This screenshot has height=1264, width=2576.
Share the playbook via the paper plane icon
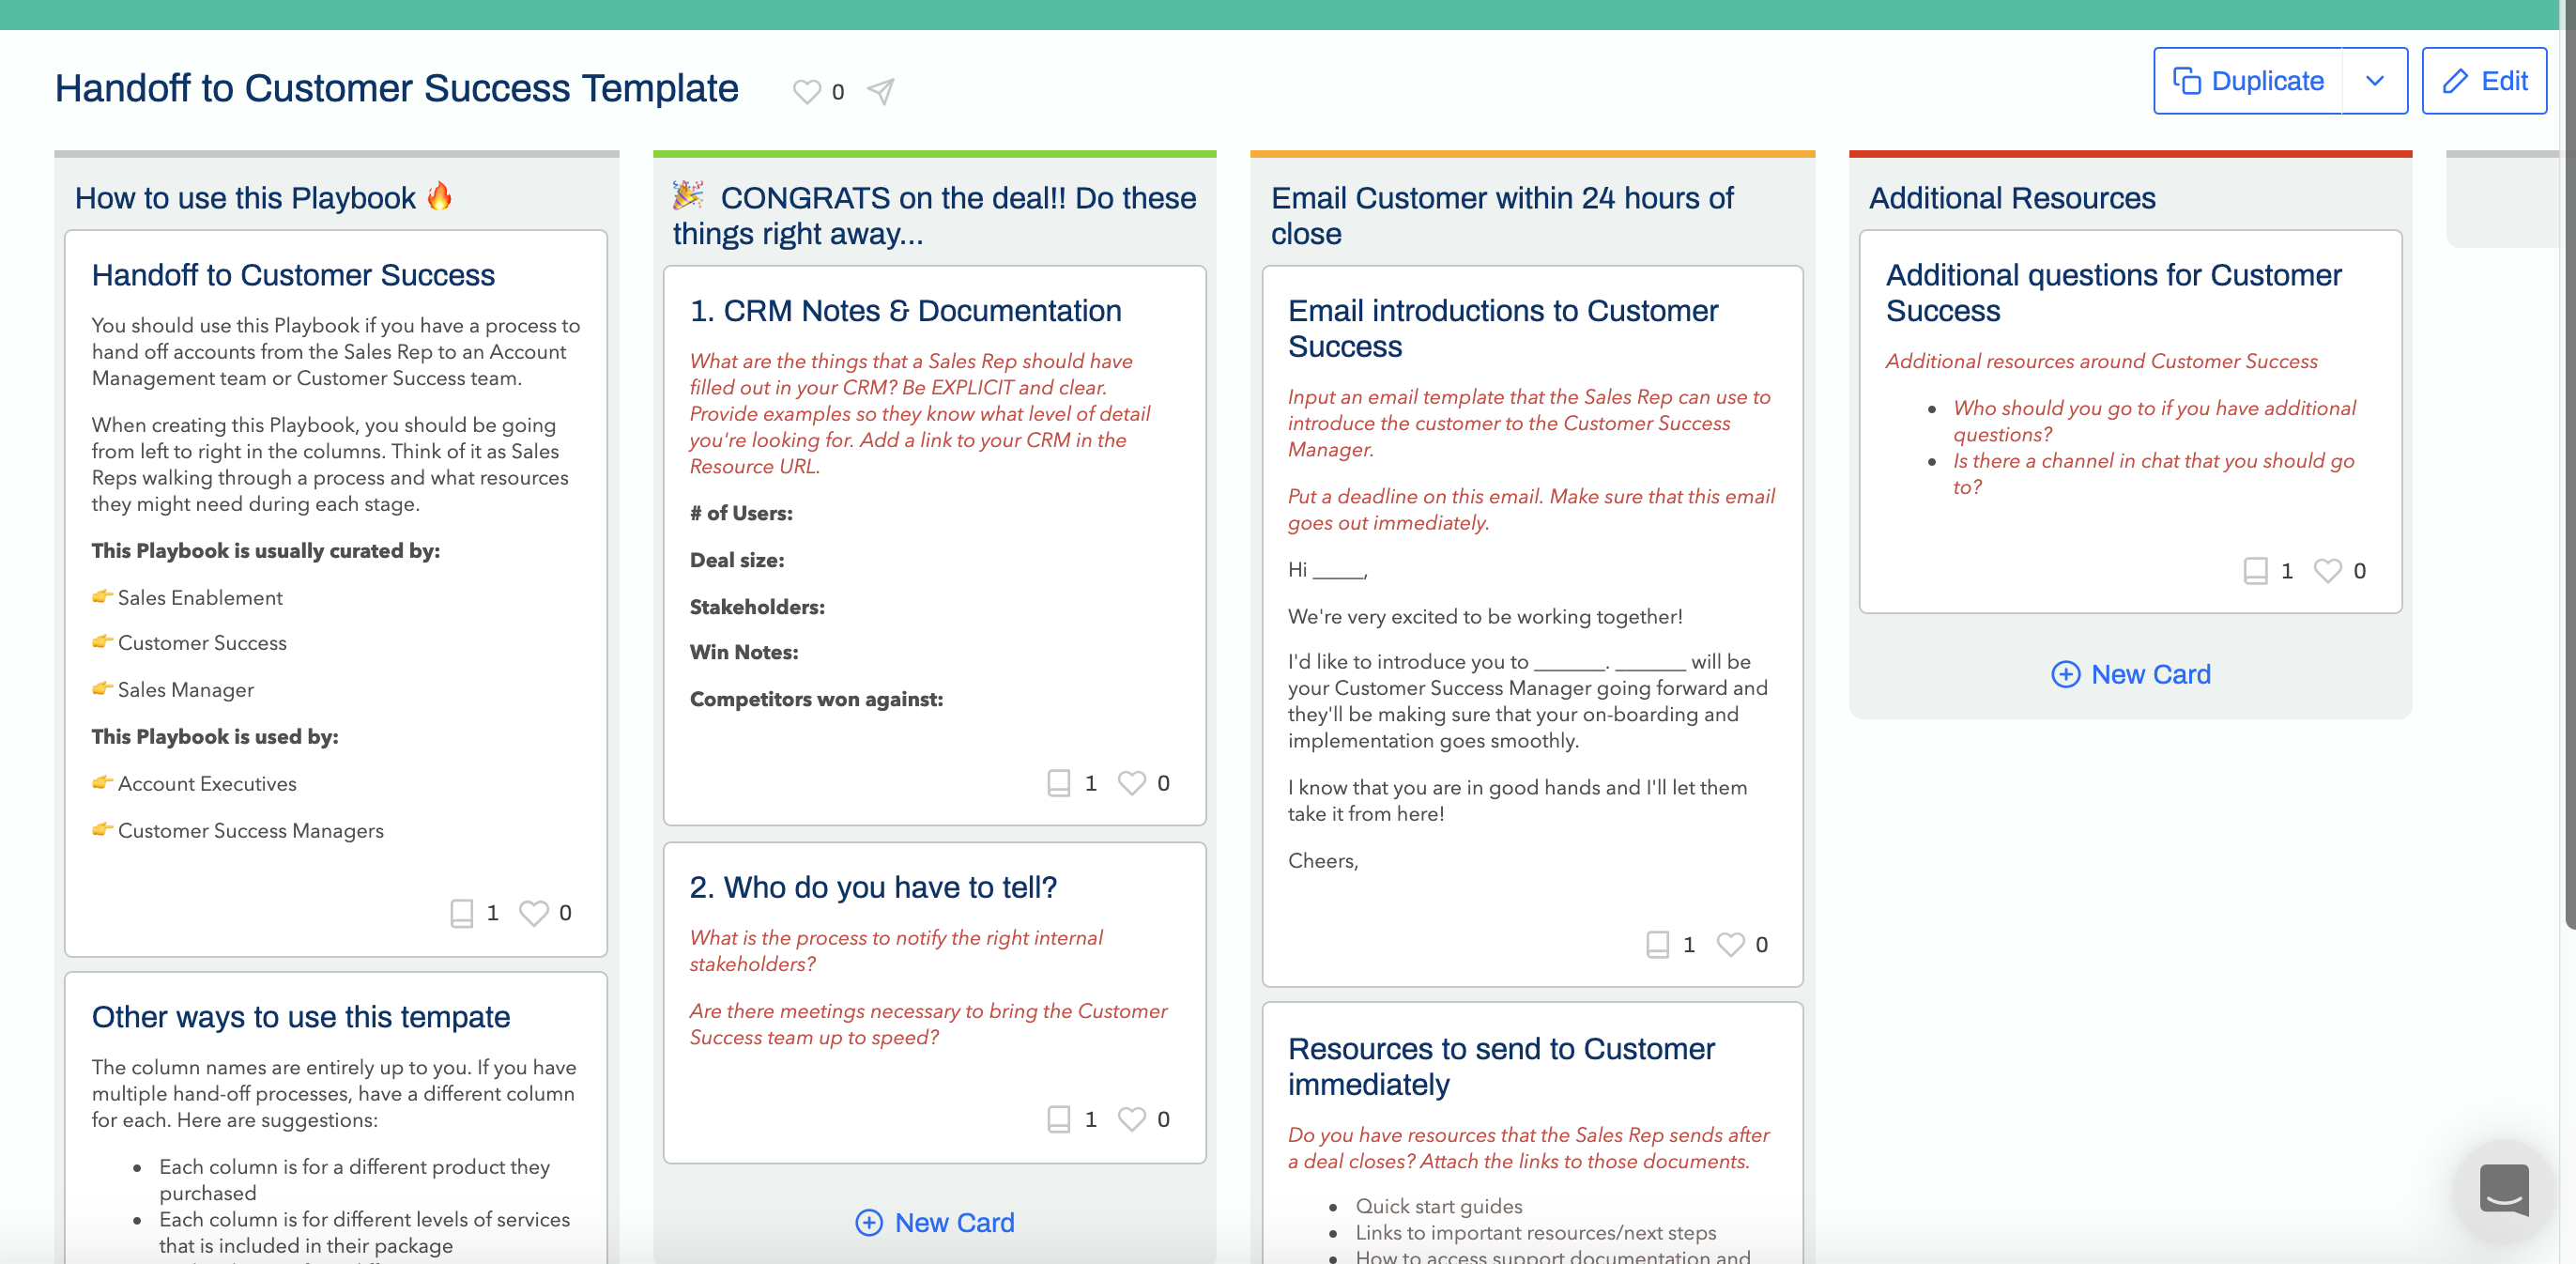pos(880,91)
